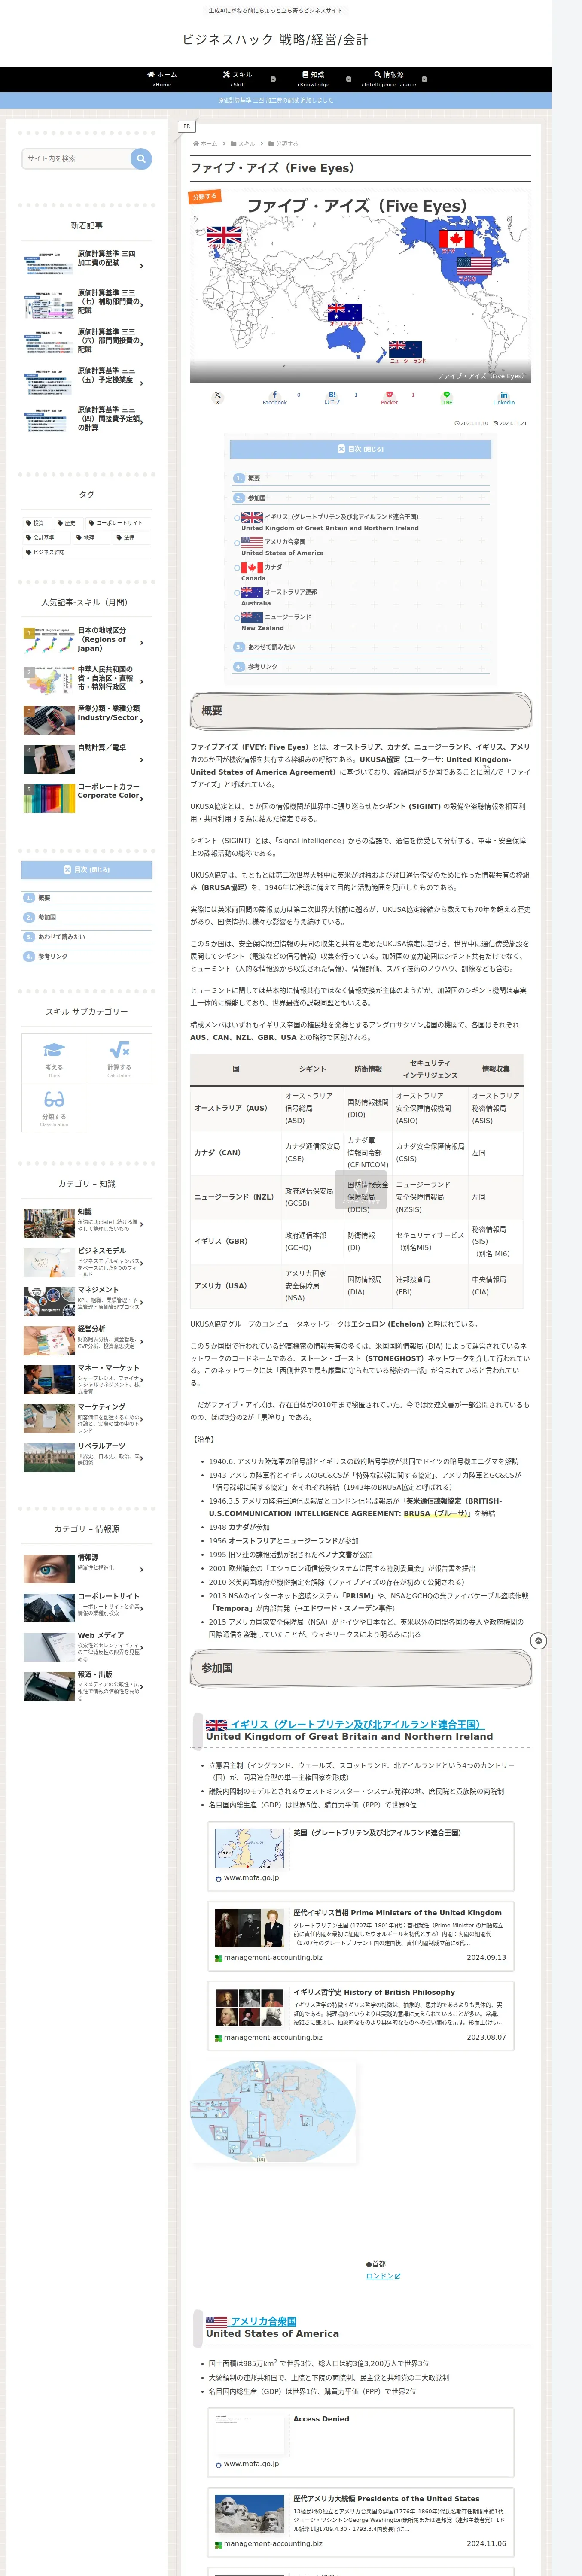Click the Canada flag in 目次
Viewport: 582px width, 2576px height.
252,567
